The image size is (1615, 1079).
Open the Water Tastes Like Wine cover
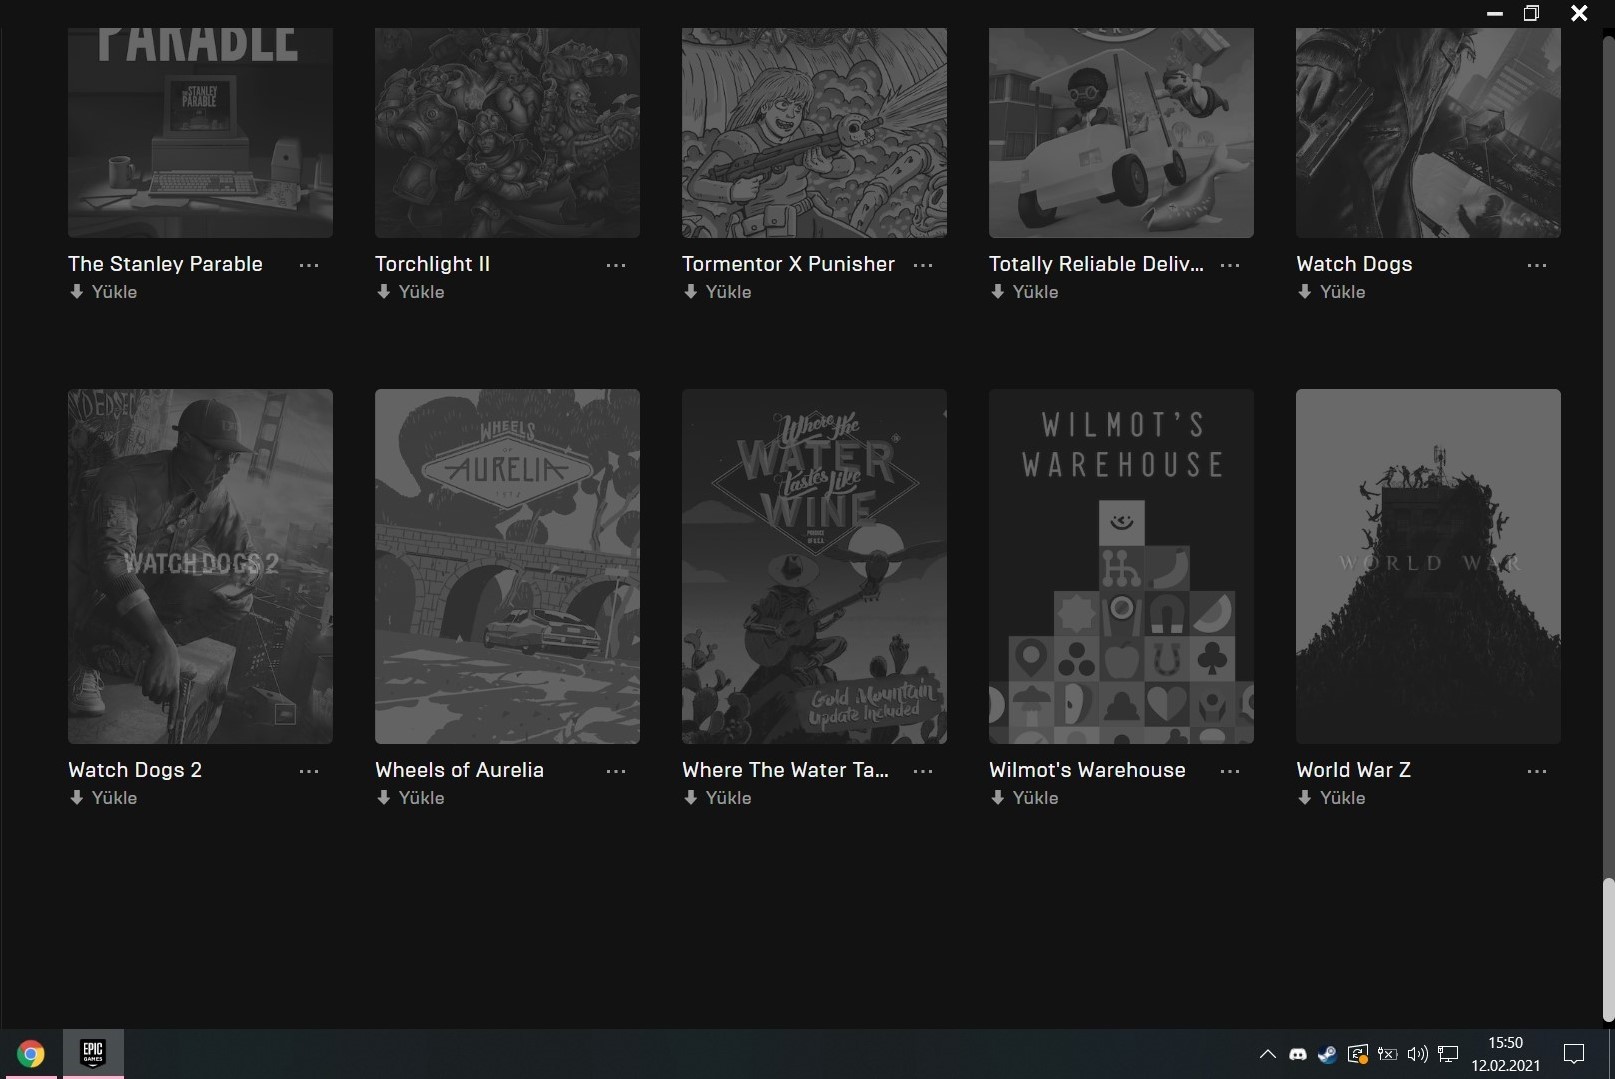coord(814,566)
